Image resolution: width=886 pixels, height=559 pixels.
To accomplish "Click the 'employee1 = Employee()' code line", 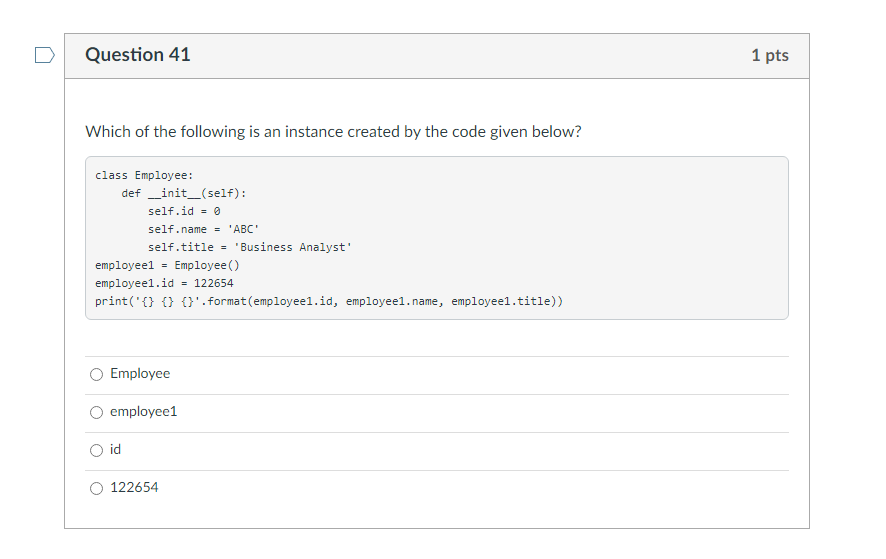I will [x=167, y=265].
